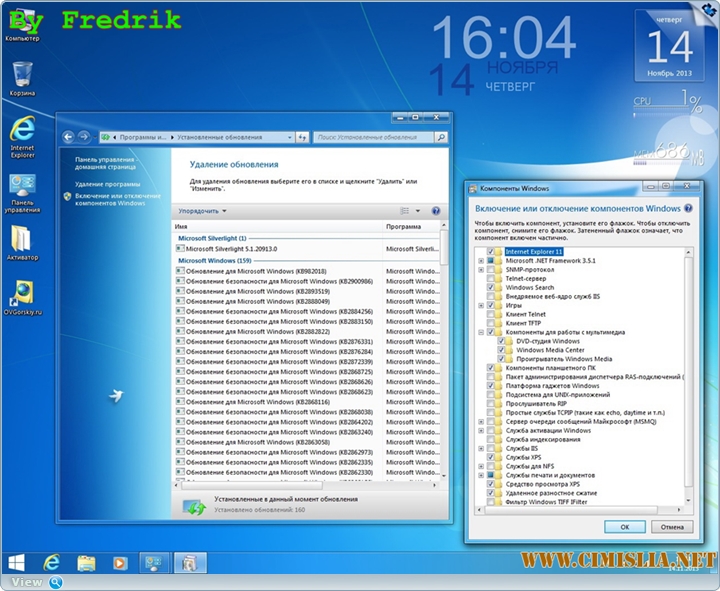The image size is (720, 591).
Task: Sort by the Имя column header
Action: (x=277, y=226)
